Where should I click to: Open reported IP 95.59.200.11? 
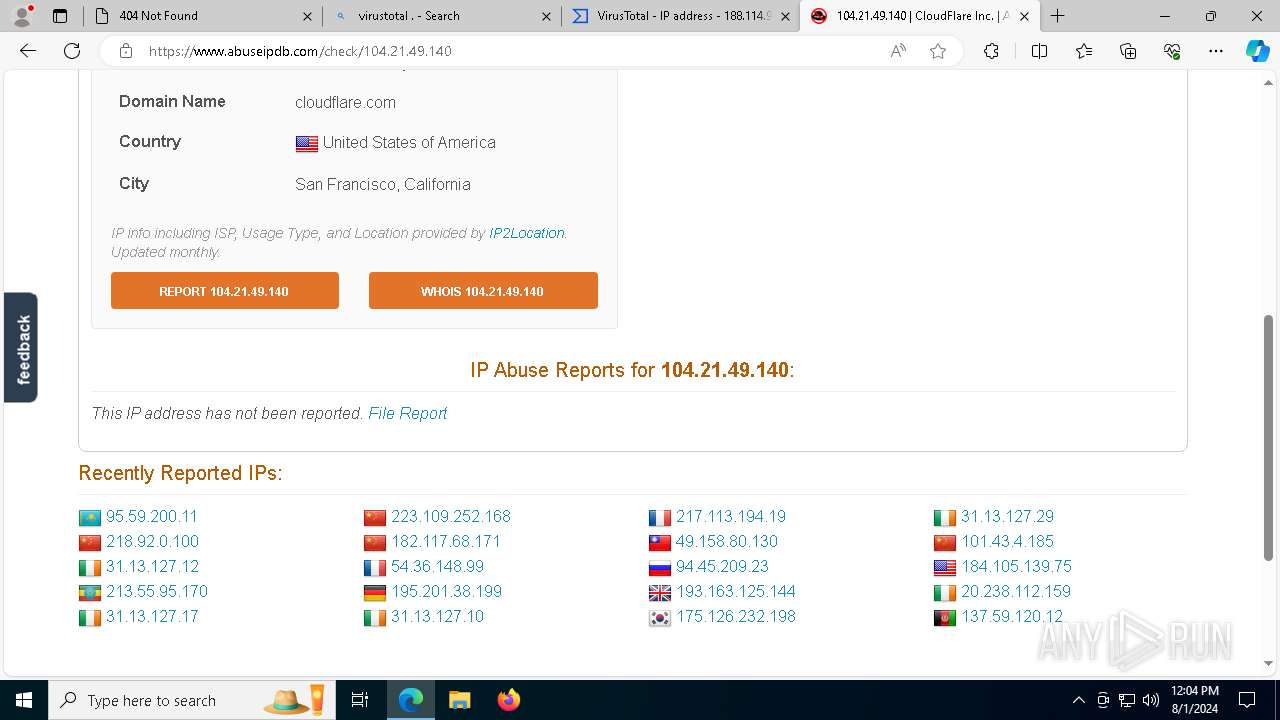click(x=152, y=517)
